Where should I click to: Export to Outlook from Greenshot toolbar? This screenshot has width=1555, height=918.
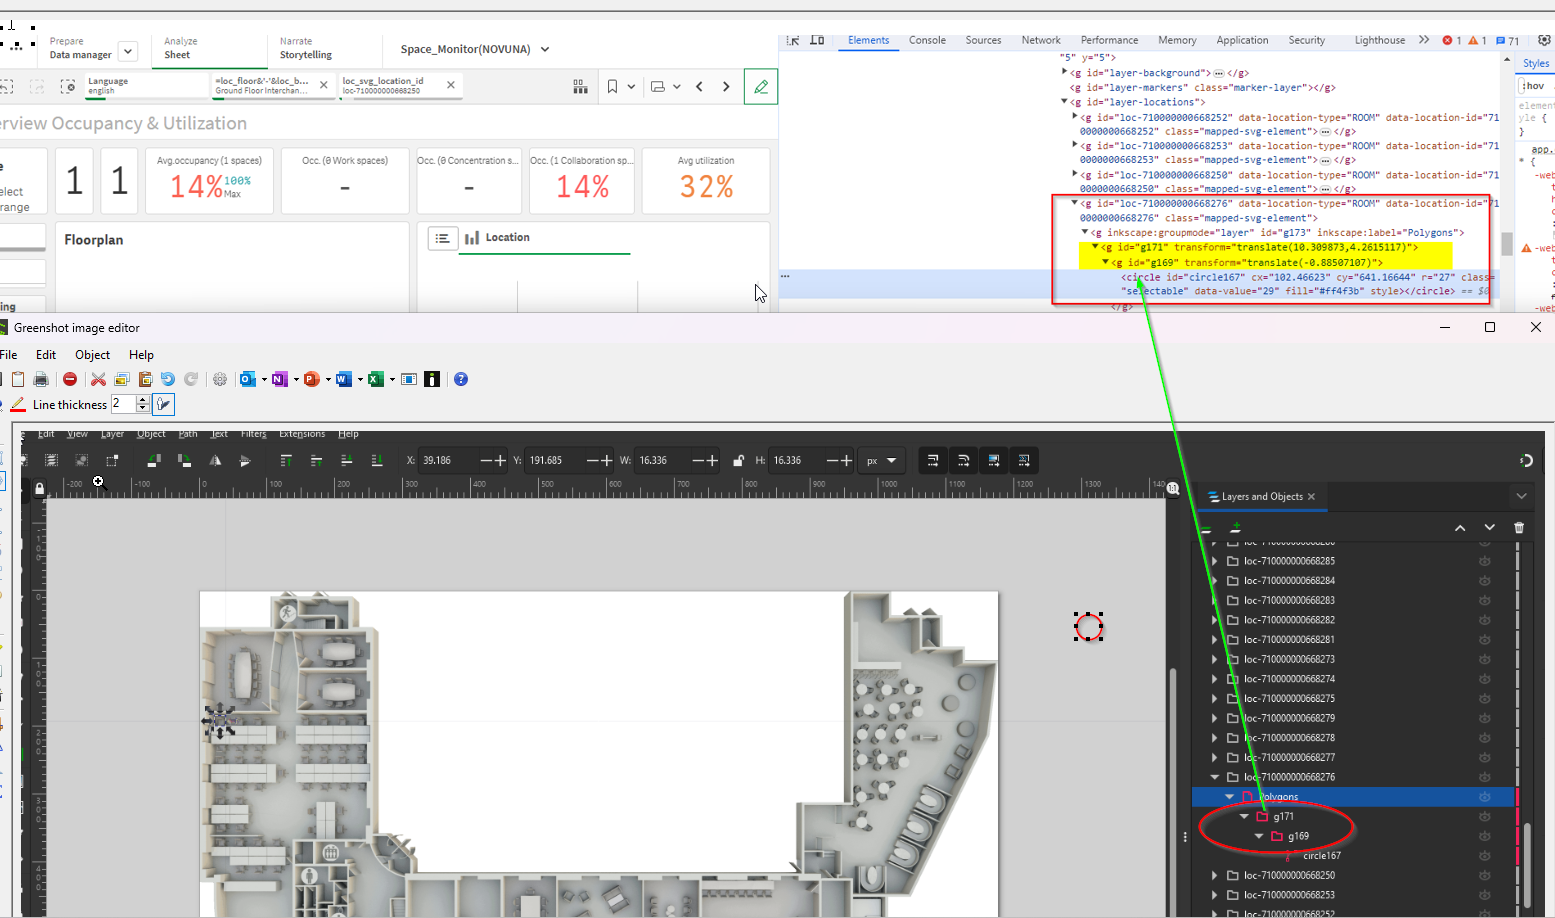pyautogui.click(x=248, y=379)
